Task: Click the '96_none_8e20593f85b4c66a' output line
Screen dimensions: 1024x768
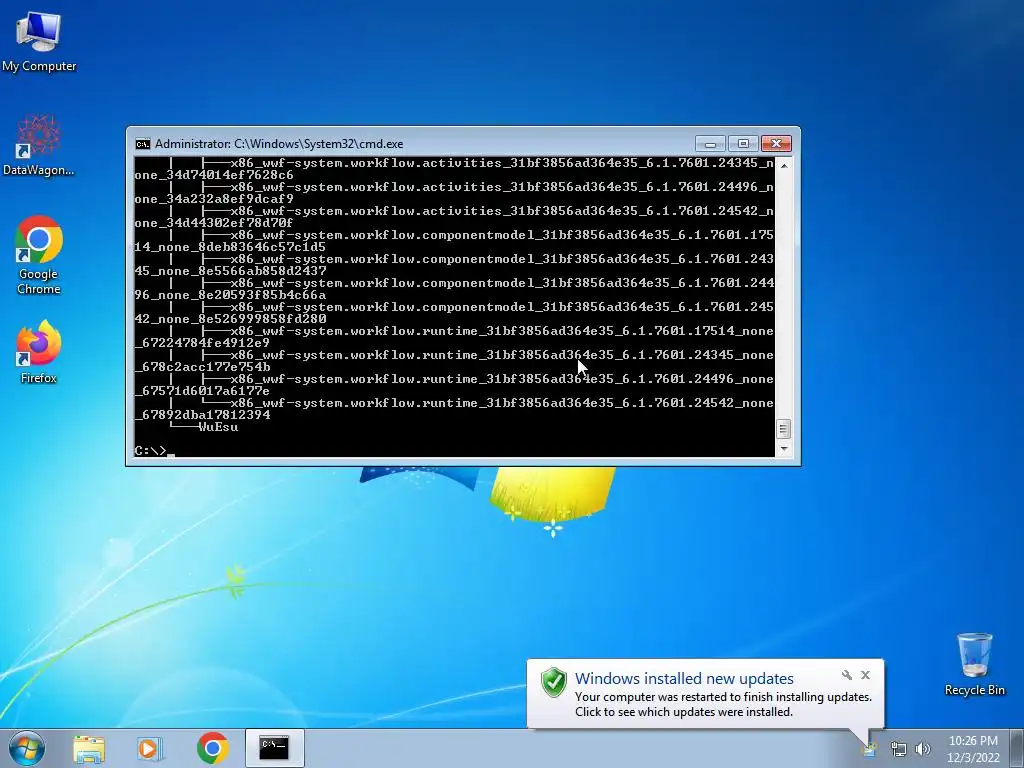Action: pyautogui.click(x=231, y=295)
